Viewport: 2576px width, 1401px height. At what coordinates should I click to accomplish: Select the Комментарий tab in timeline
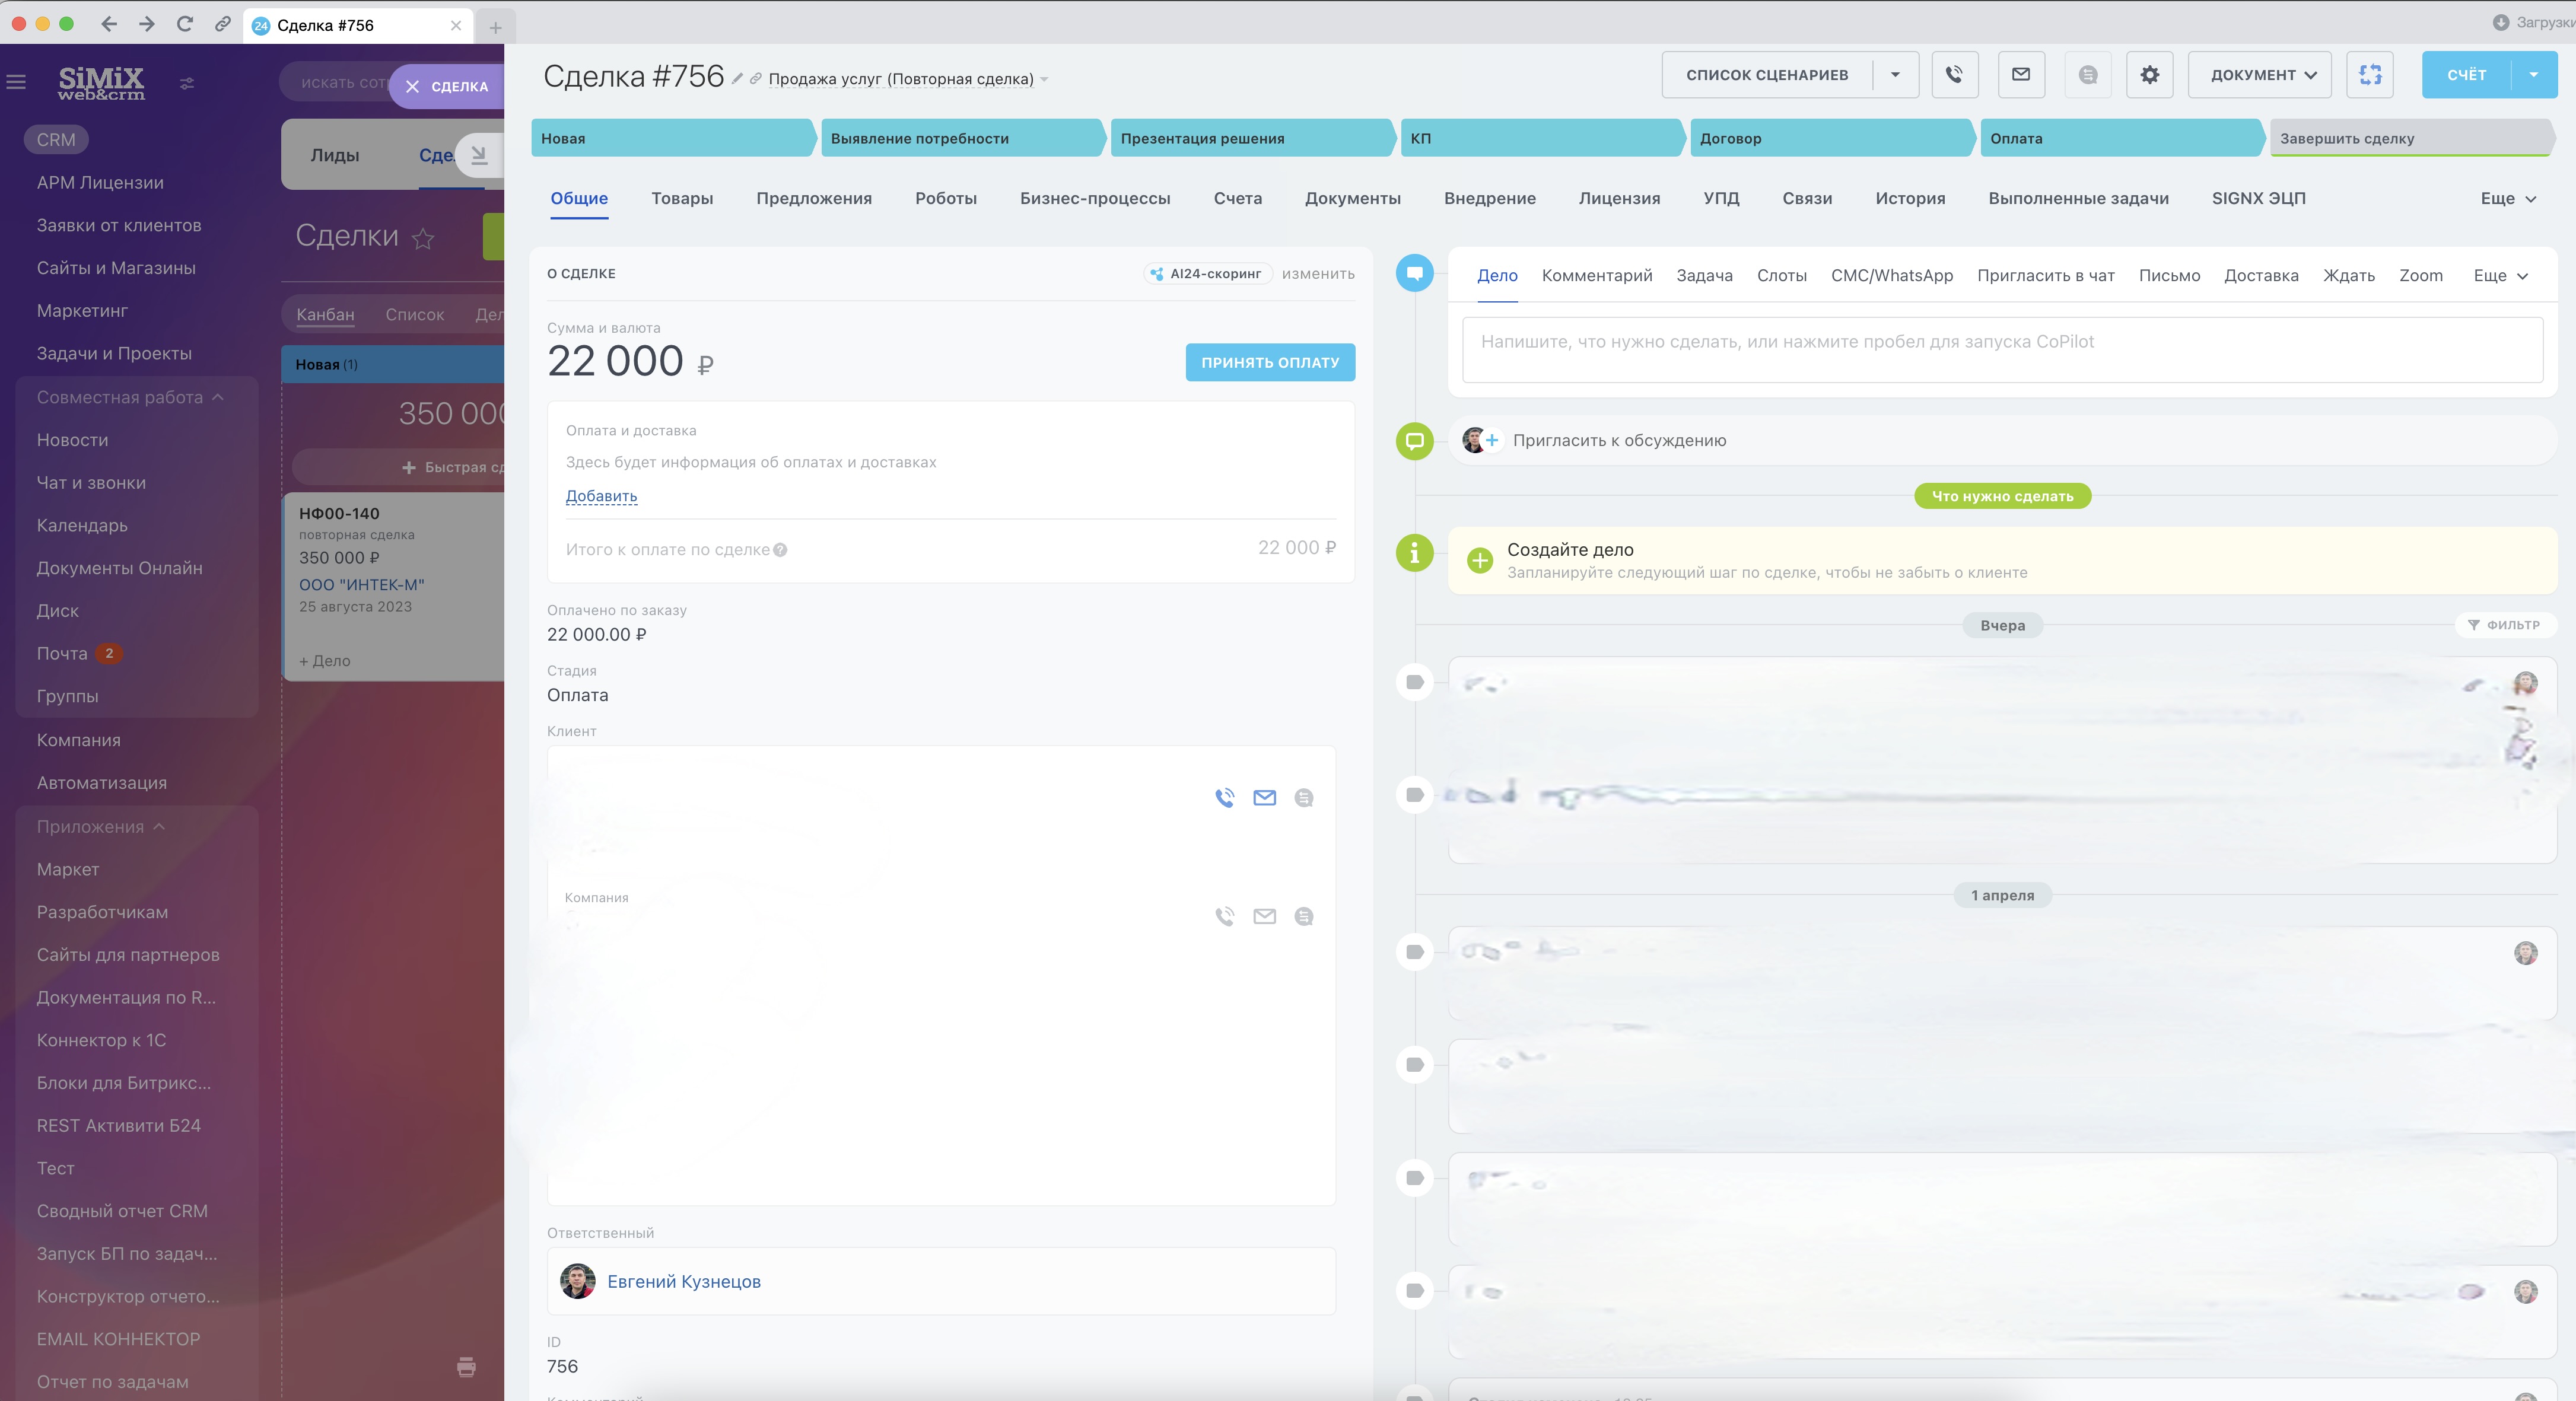[x=1596, y=275]
